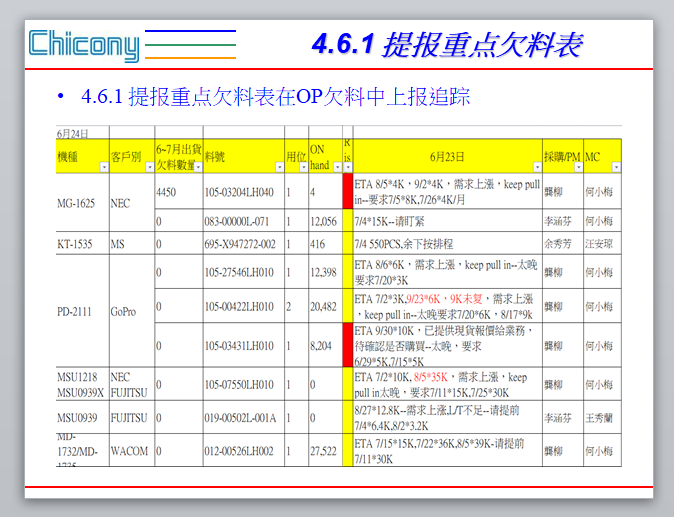Viewport: 674px width, 517px height.
Task: Open the 6月23日 header filter dropdown
Action: 536,165
